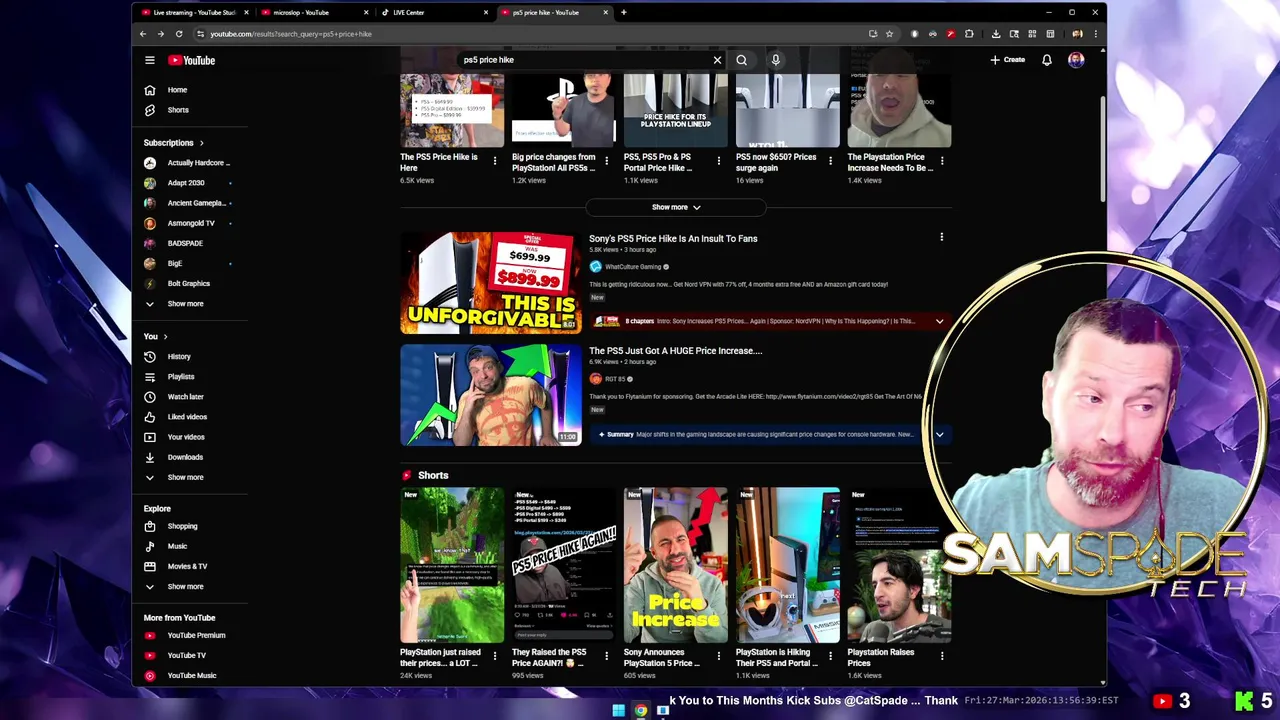Open the account avatar menu

[1076, 60]
